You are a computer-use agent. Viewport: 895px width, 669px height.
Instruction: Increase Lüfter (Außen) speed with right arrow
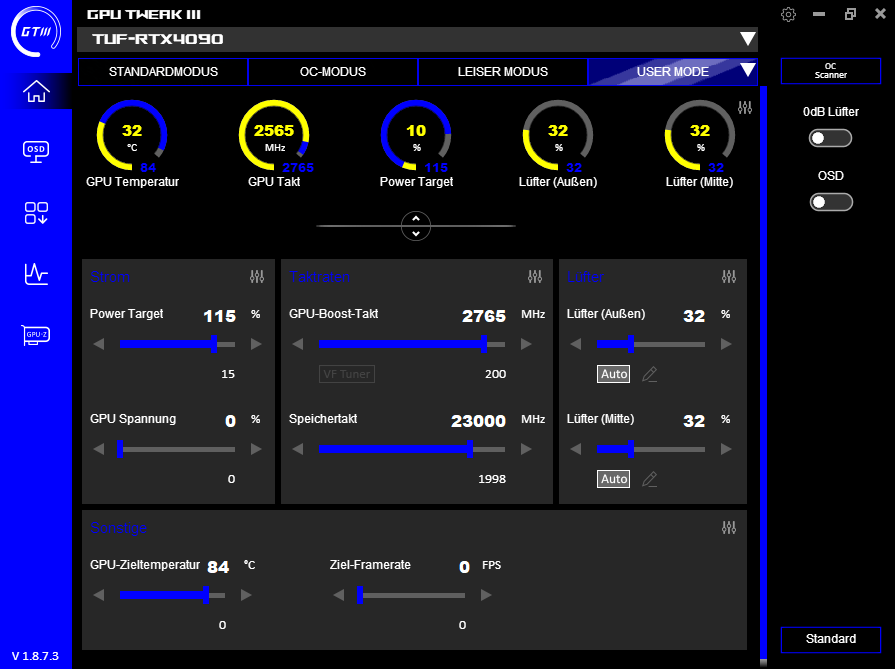tap(726, 344)
